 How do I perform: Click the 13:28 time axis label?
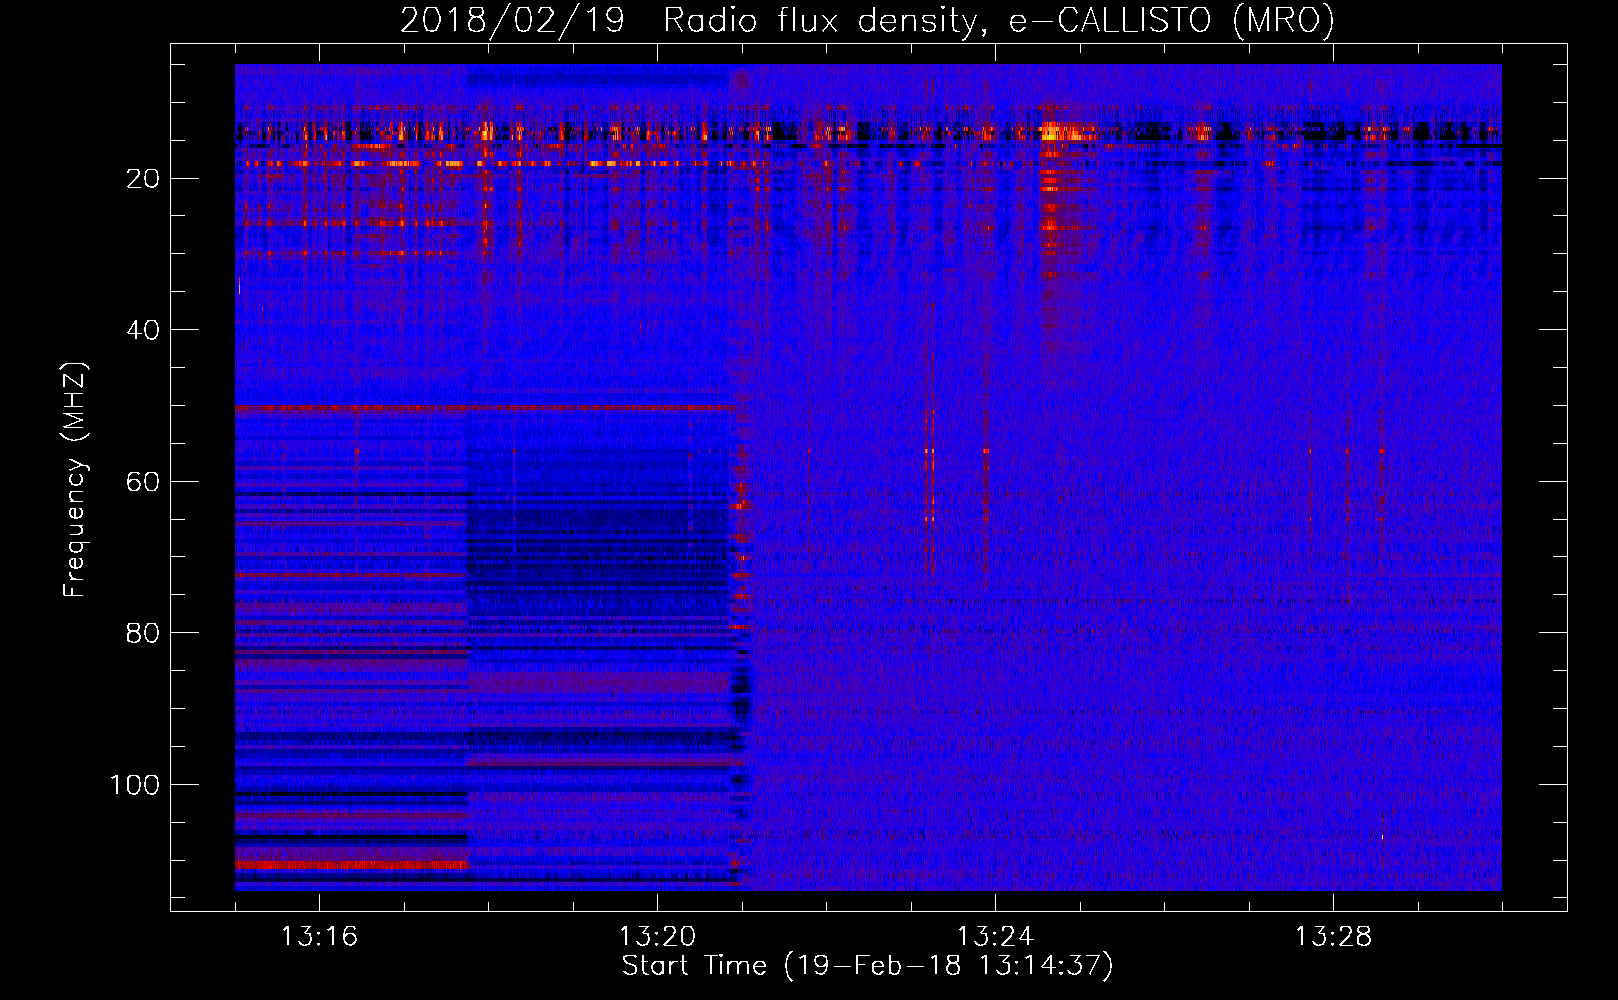[1333, 937]
